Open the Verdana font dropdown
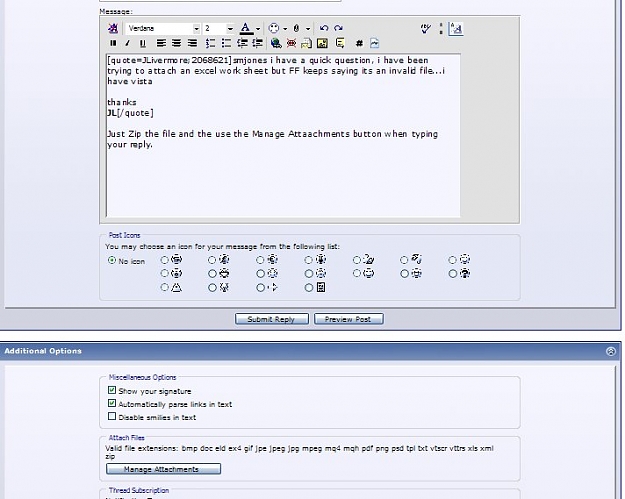625x499 pixels. (x=163, y=28)
